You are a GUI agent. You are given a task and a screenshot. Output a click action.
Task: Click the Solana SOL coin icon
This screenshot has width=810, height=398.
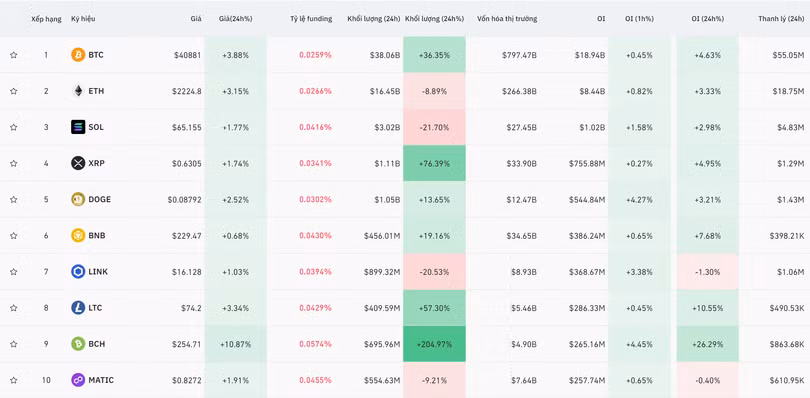click(x=78, y=127)
